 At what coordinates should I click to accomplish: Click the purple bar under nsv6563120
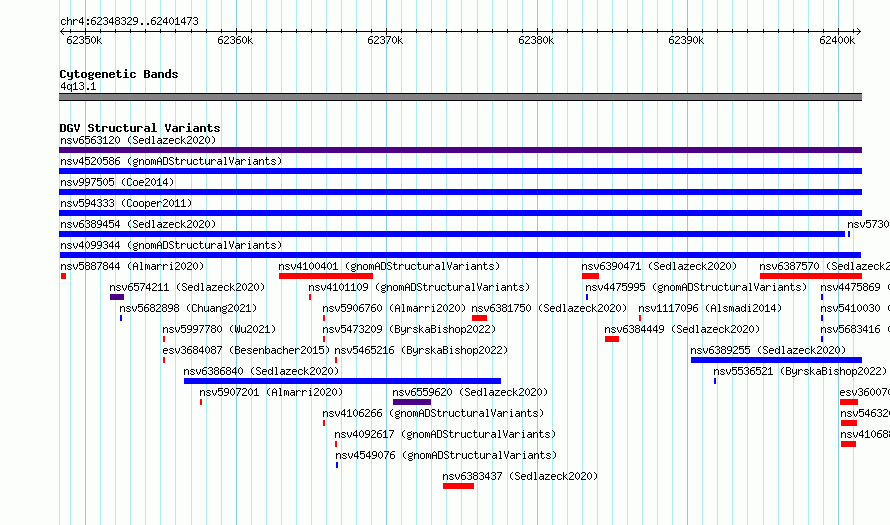tap(460, 150)
